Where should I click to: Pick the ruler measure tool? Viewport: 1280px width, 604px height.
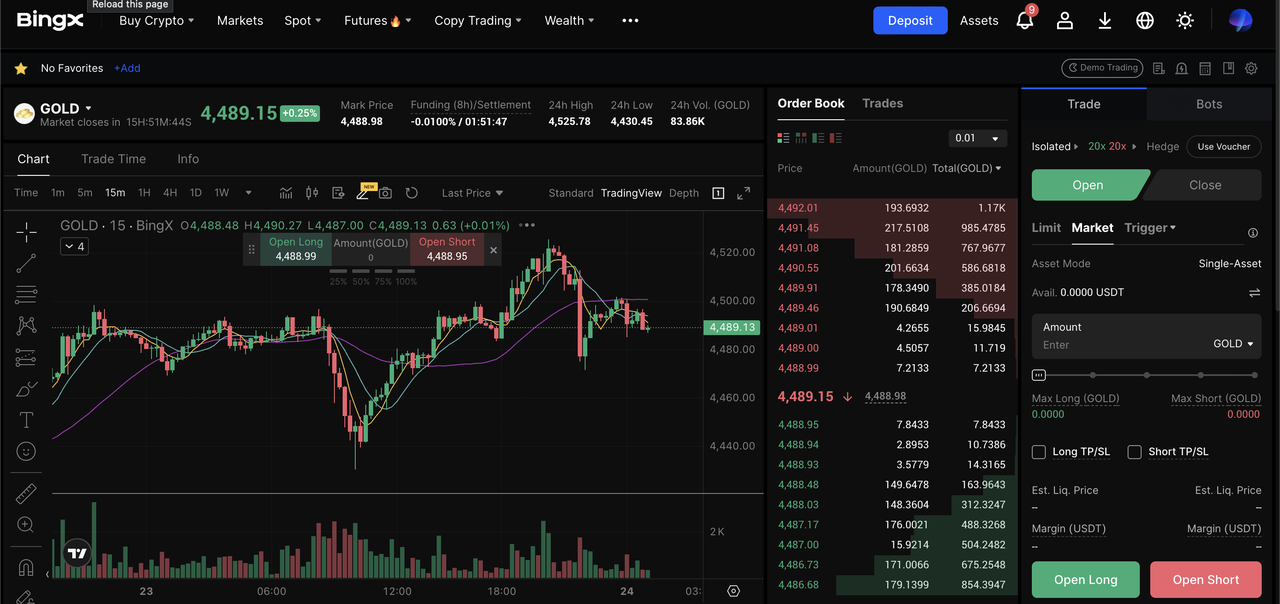[26, 494]
